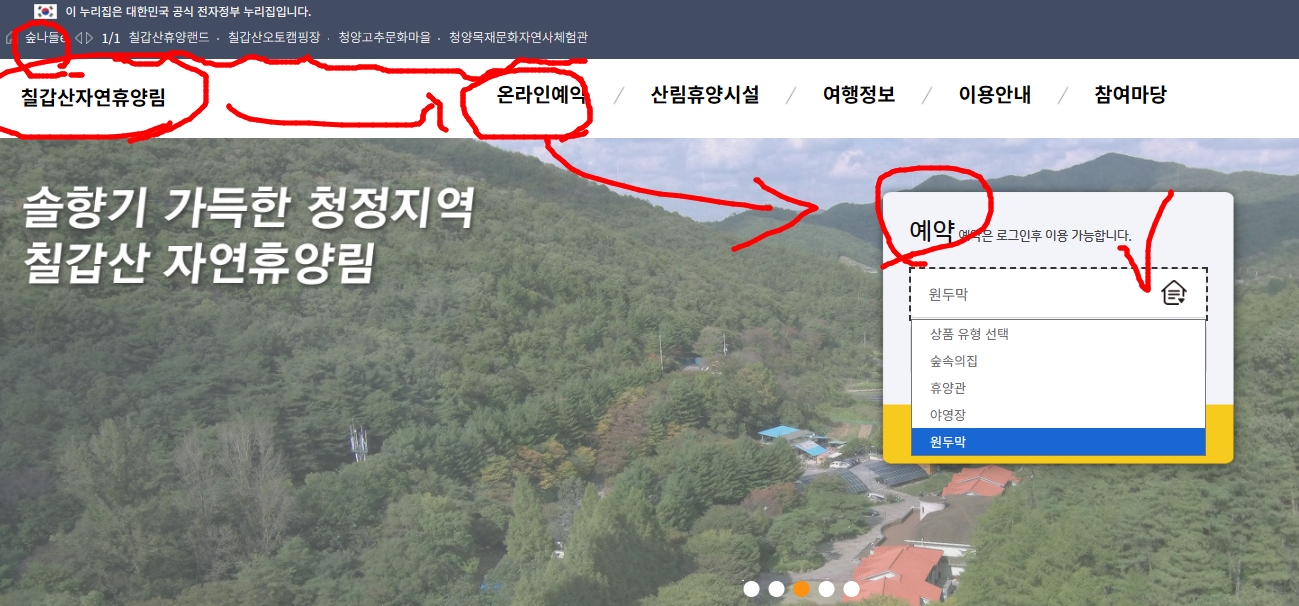Screen dimensions: 1299x606
Task: Show the previous related site arrow
Action: [x=79, y=38]
